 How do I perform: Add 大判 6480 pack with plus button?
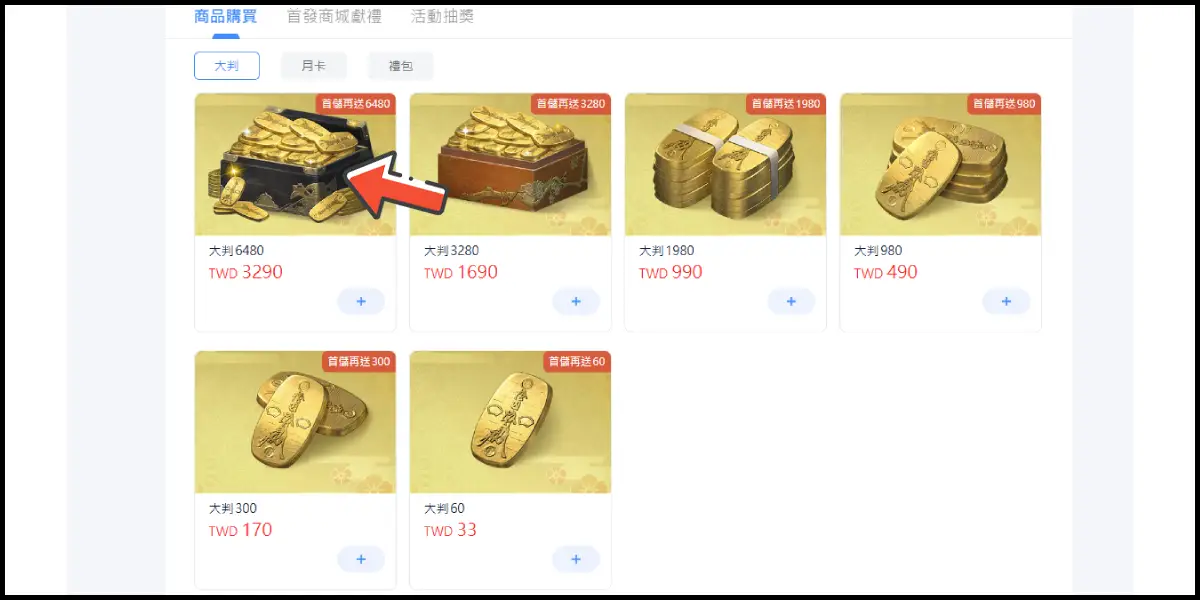[x=361, y=301]
